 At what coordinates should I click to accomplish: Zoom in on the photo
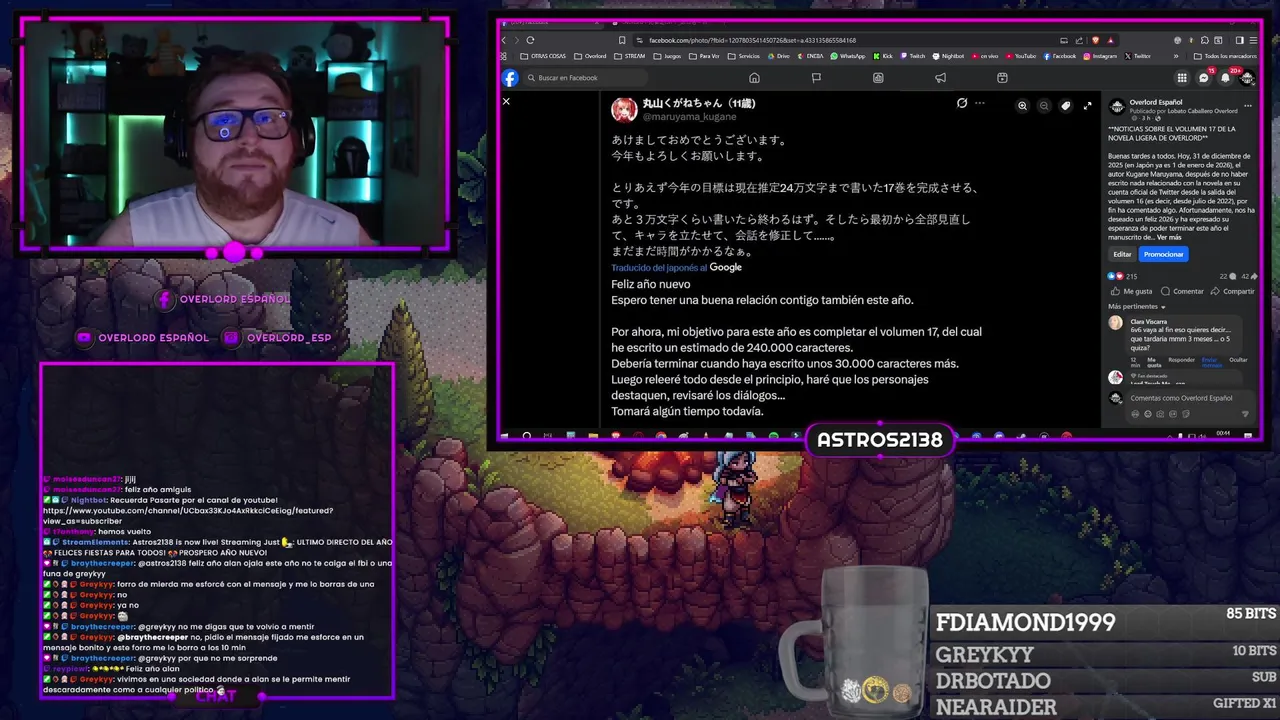pos(1022,105)
